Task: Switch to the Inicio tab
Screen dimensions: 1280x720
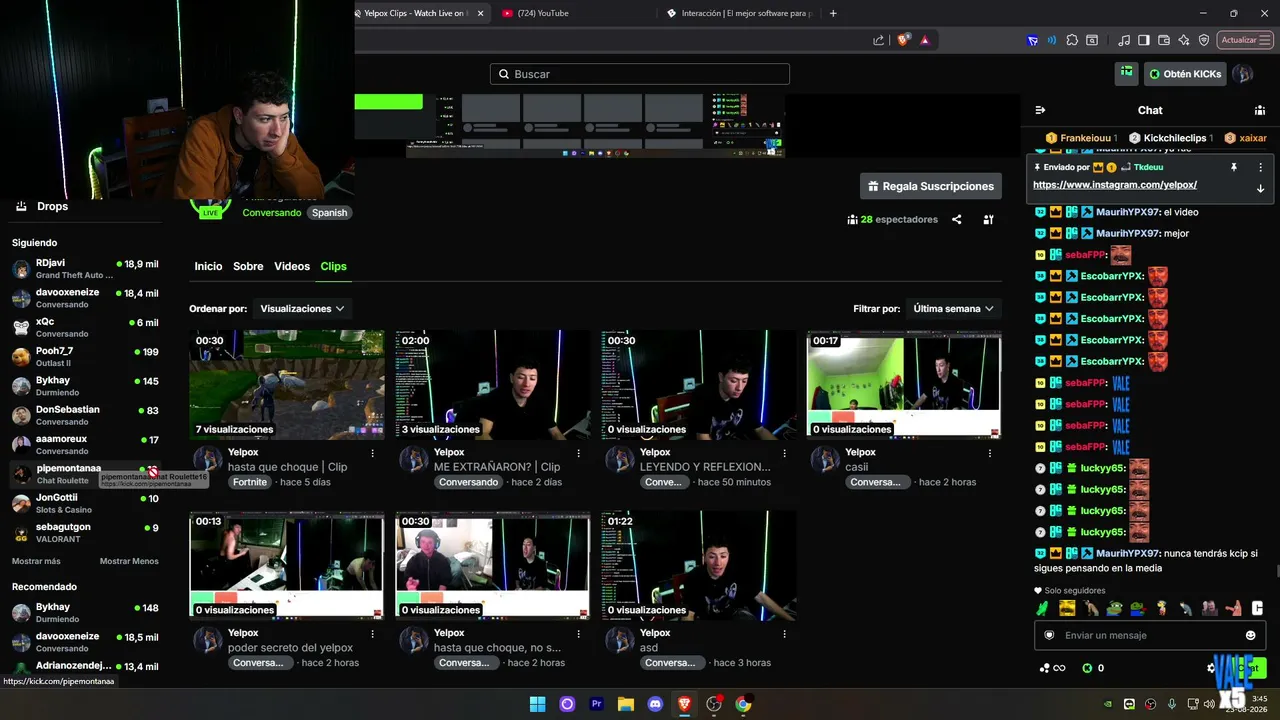Action: pos(208,266)
